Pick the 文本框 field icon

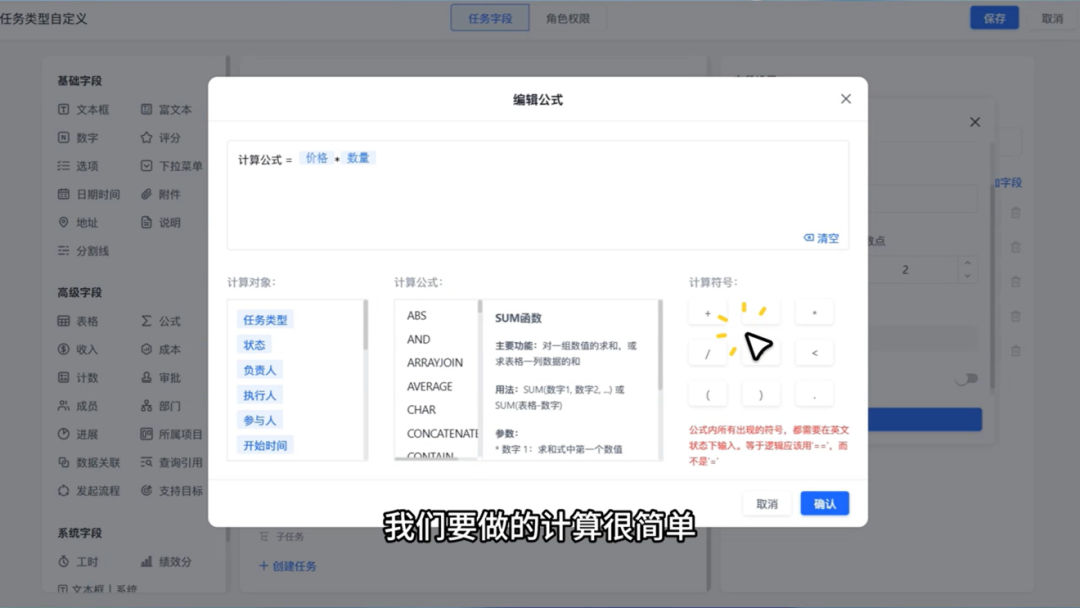click(x=63, y=109)
